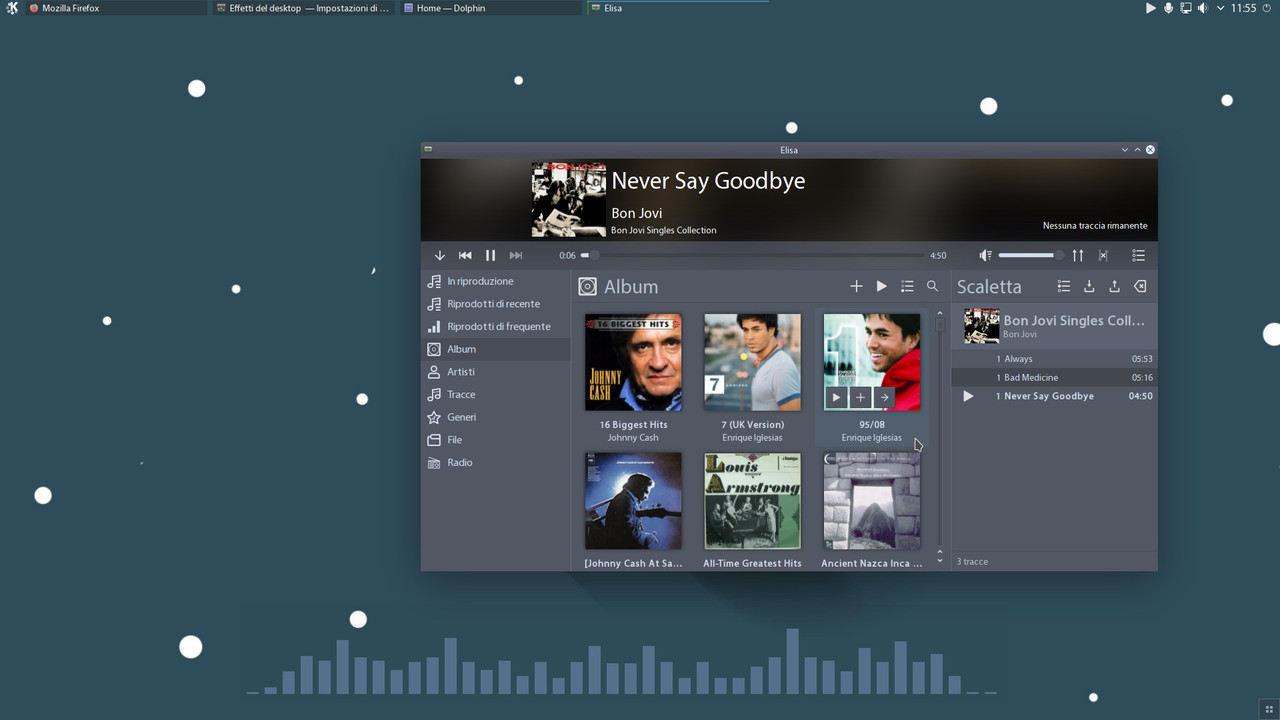1280x720 pixels.
Task: Click the album list scroll-up arrow
Action: (x=940, y=313)
